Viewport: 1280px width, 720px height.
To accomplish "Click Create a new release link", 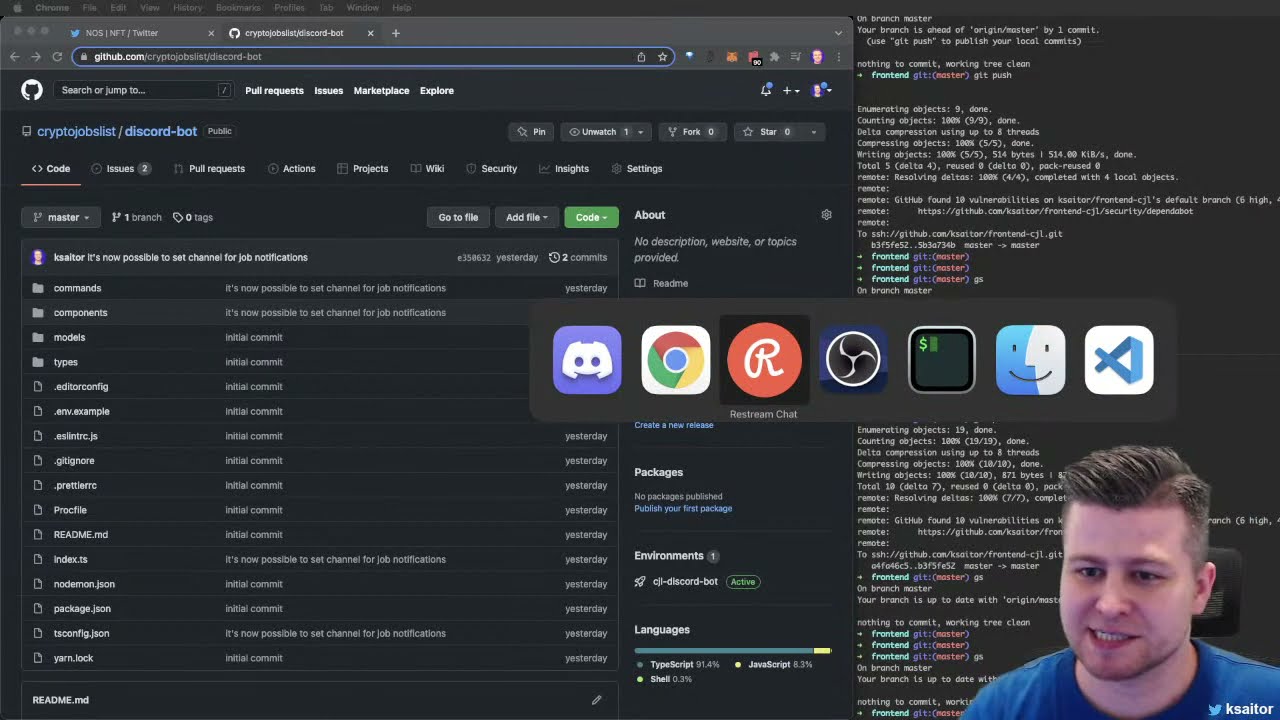I will (x=674, y=425).
